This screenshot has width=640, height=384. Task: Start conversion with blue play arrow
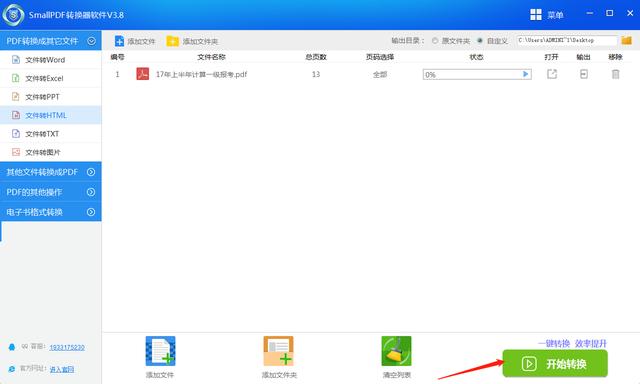click(x=526, y=74)
